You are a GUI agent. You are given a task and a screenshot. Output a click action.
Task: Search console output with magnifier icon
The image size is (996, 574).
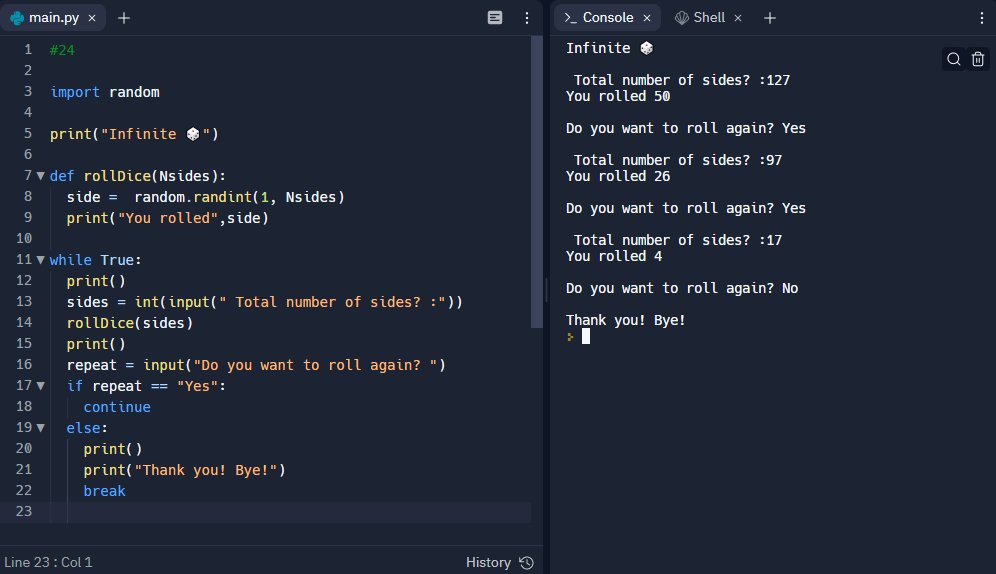(953, 59)
